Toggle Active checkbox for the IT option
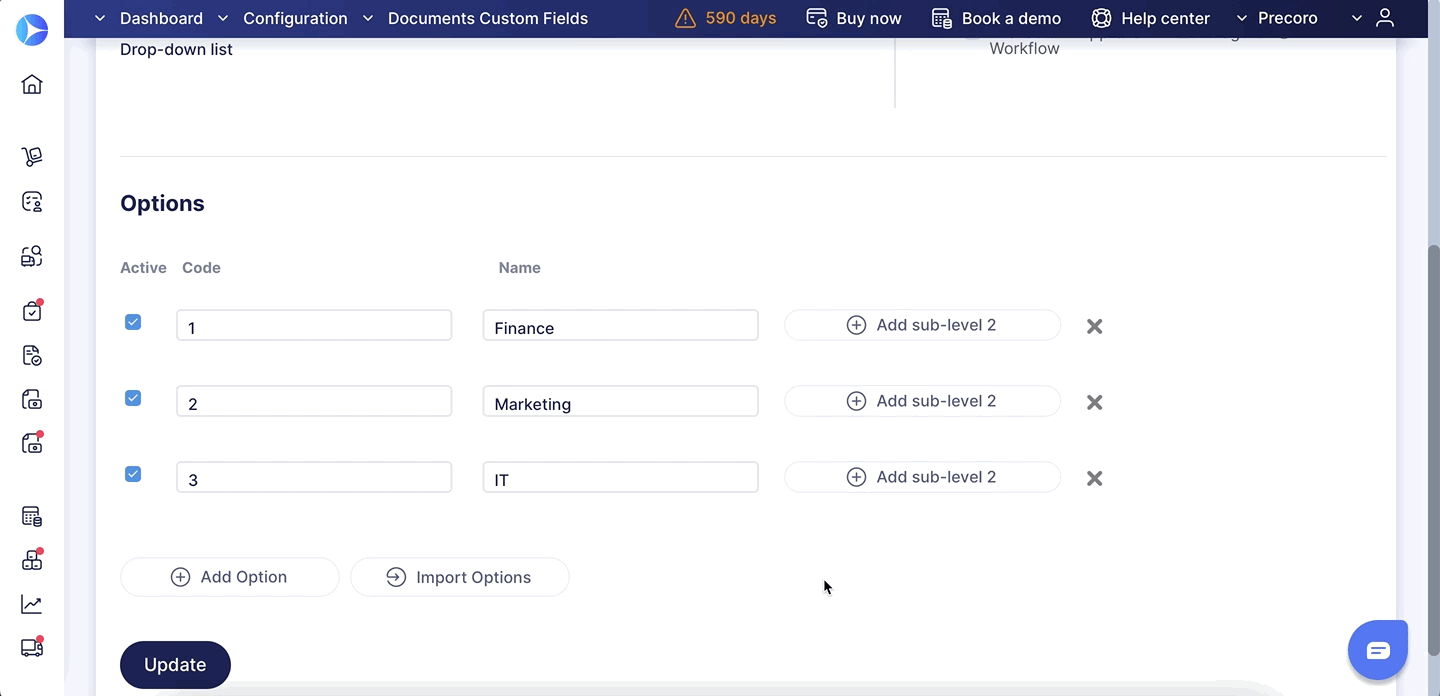 [133, 474]
